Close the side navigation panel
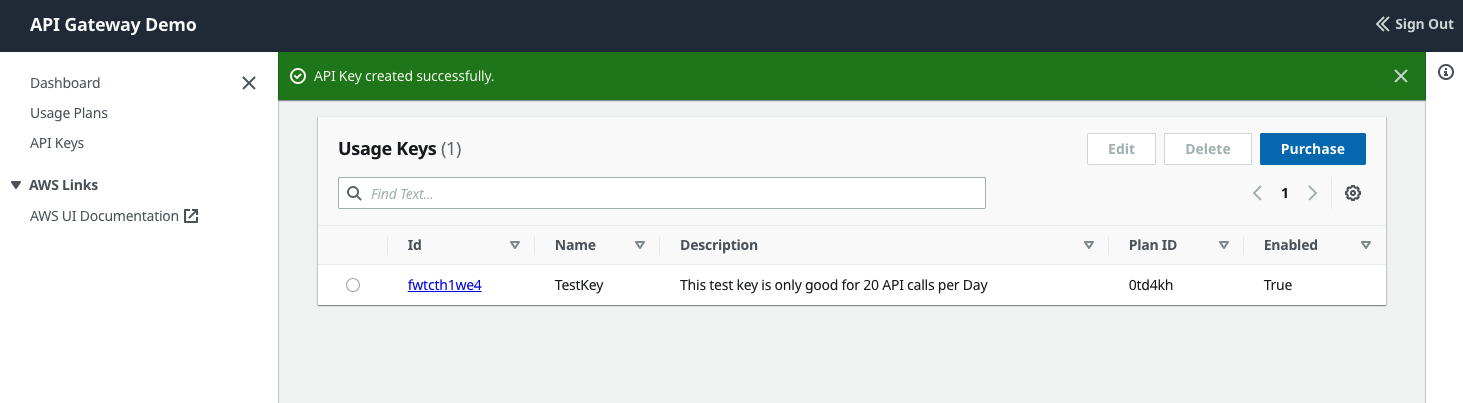Screen dimensions: 1463x403 [x=249, y=83]
